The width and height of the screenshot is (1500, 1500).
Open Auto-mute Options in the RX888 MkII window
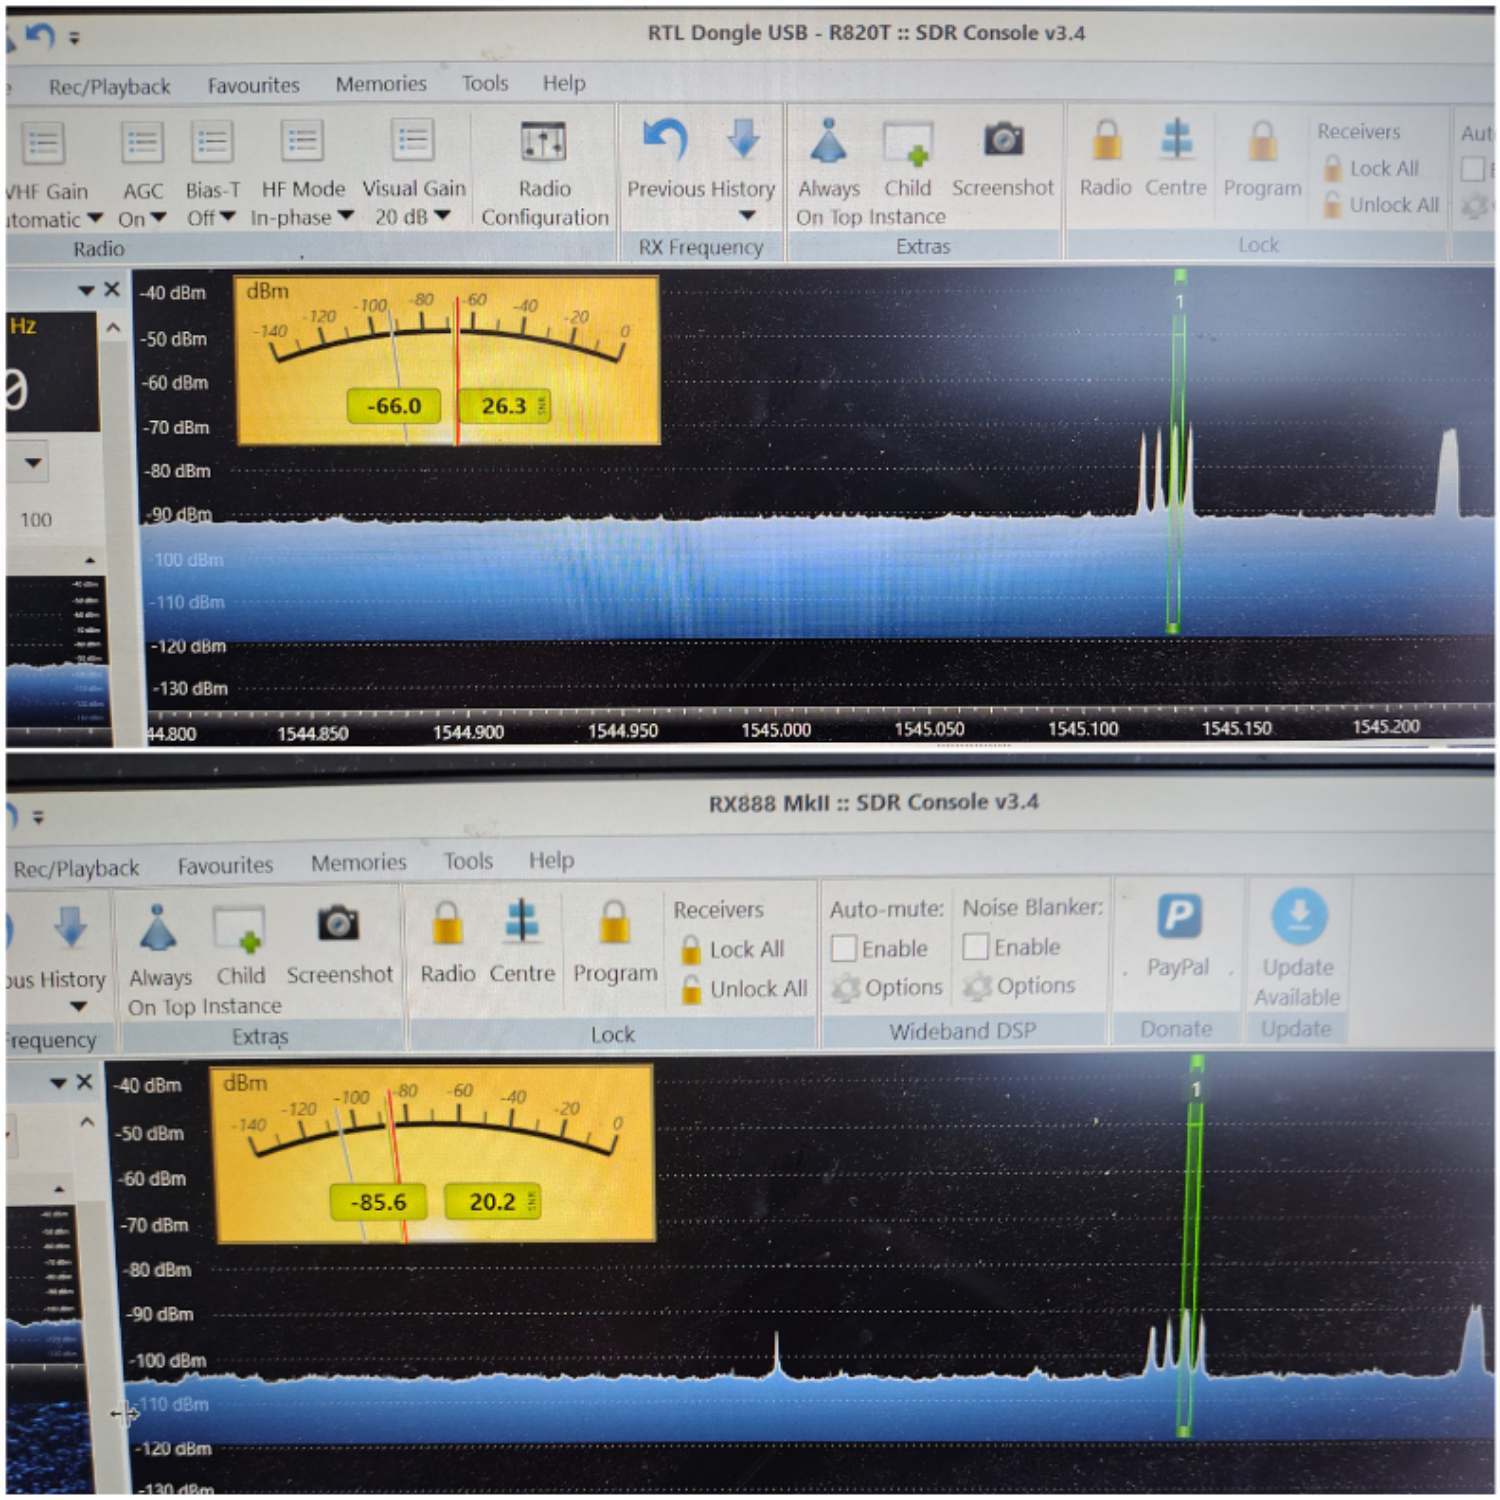point(888,988)
